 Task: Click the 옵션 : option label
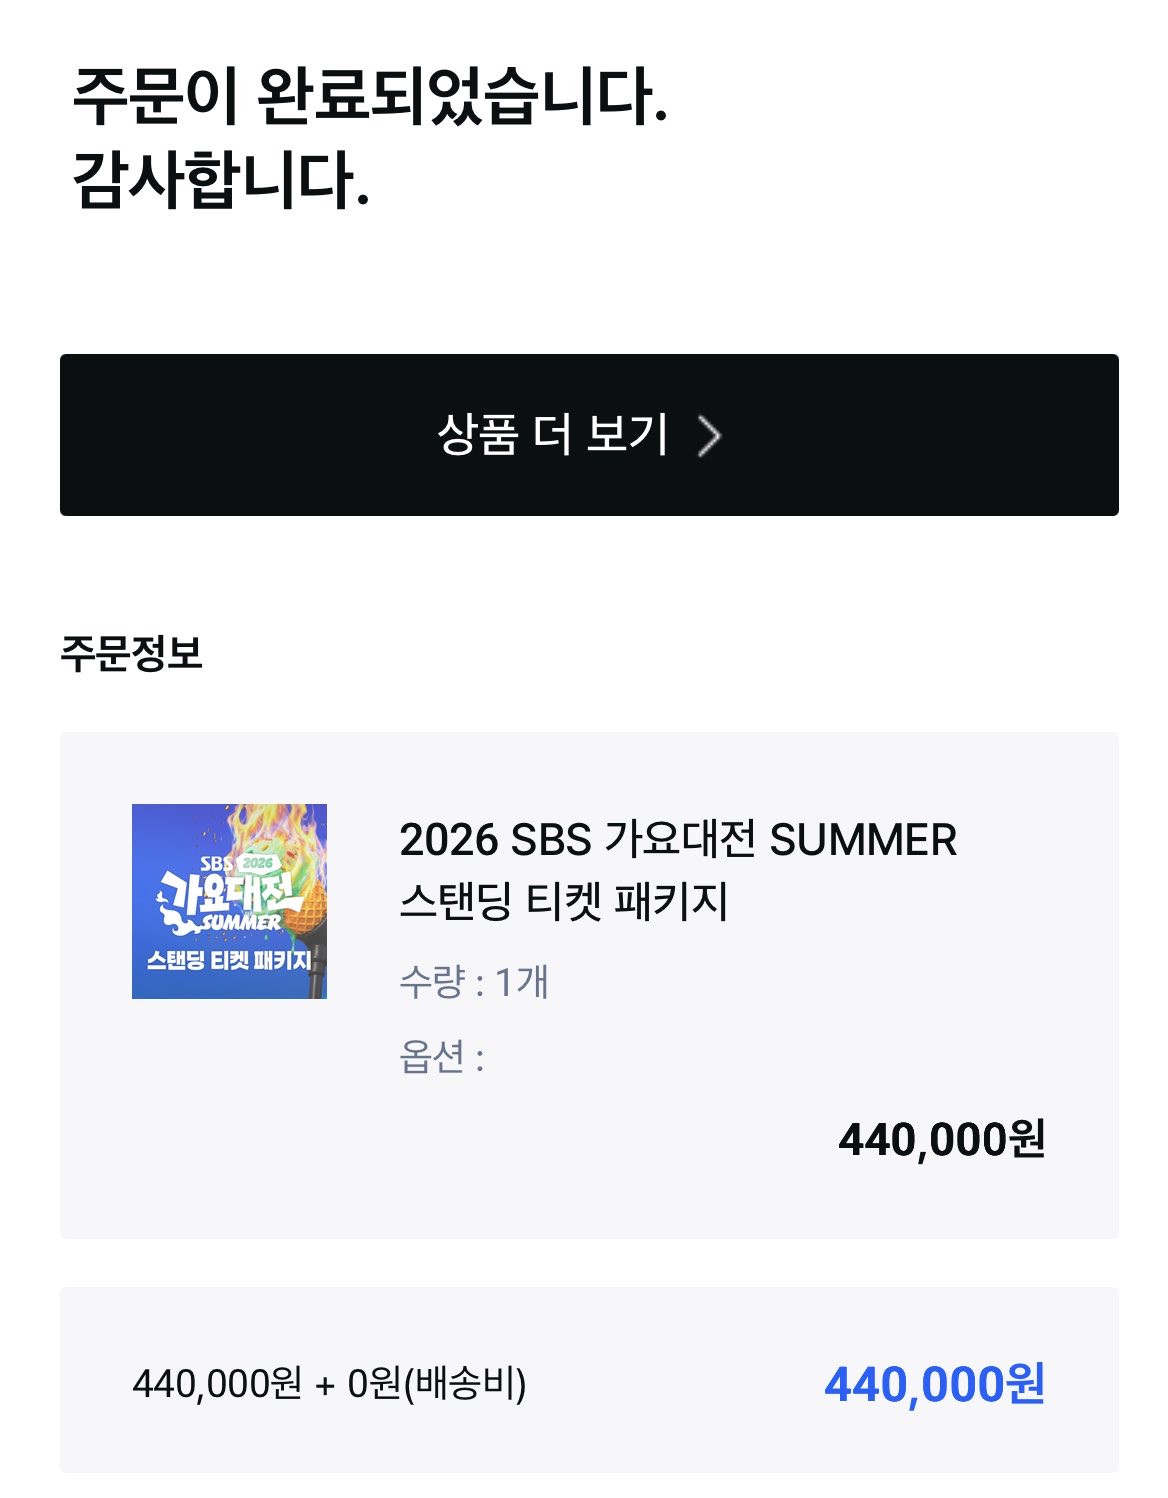click(442, 1056)
